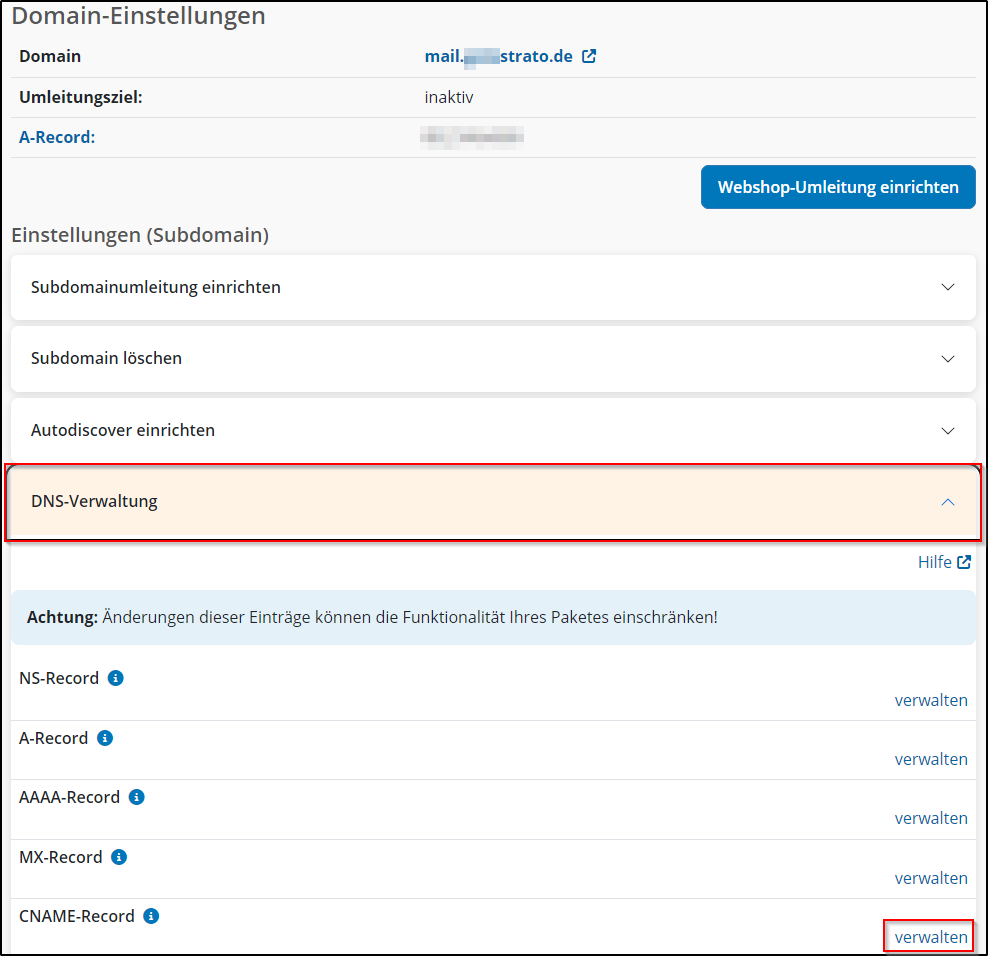The image size is (988, 956).
Task: Click chevron of Subdomainumleitung einrichten
Action: click(948, 287)
